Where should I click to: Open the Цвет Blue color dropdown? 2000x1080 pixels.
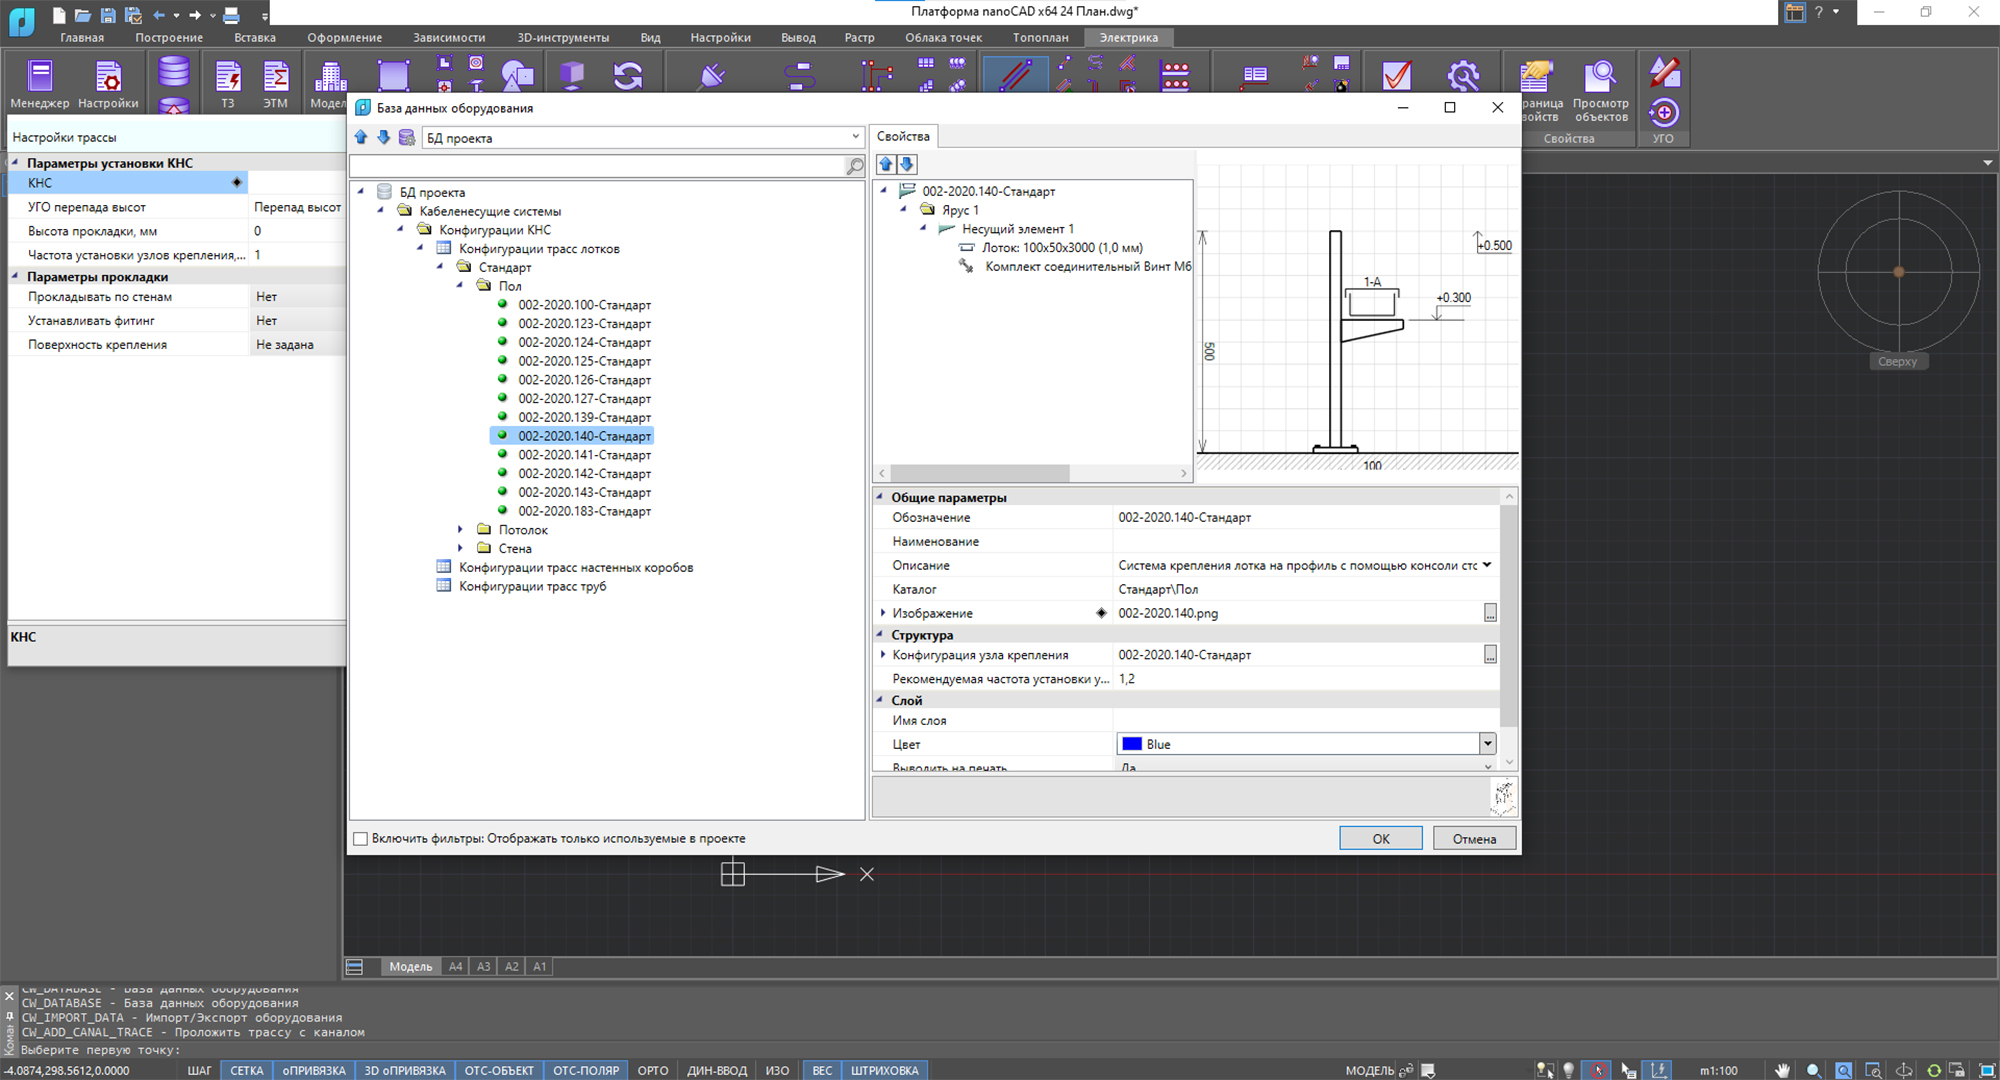(x=1487, y=743)
